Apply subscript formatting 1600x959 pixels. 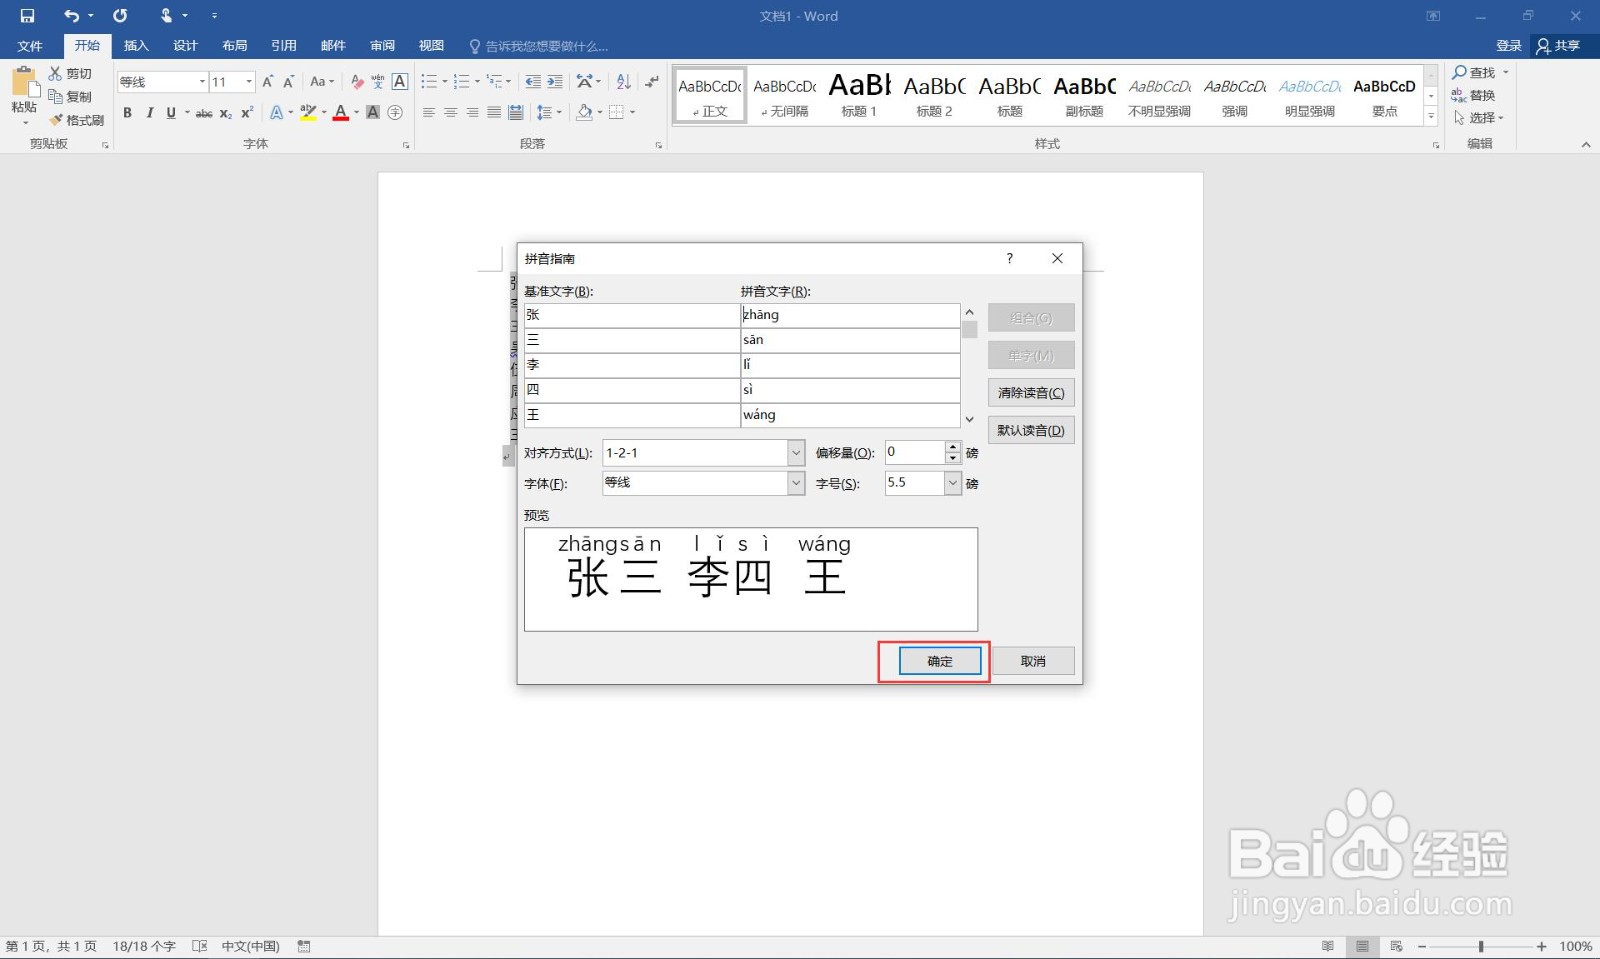(226, 113)
